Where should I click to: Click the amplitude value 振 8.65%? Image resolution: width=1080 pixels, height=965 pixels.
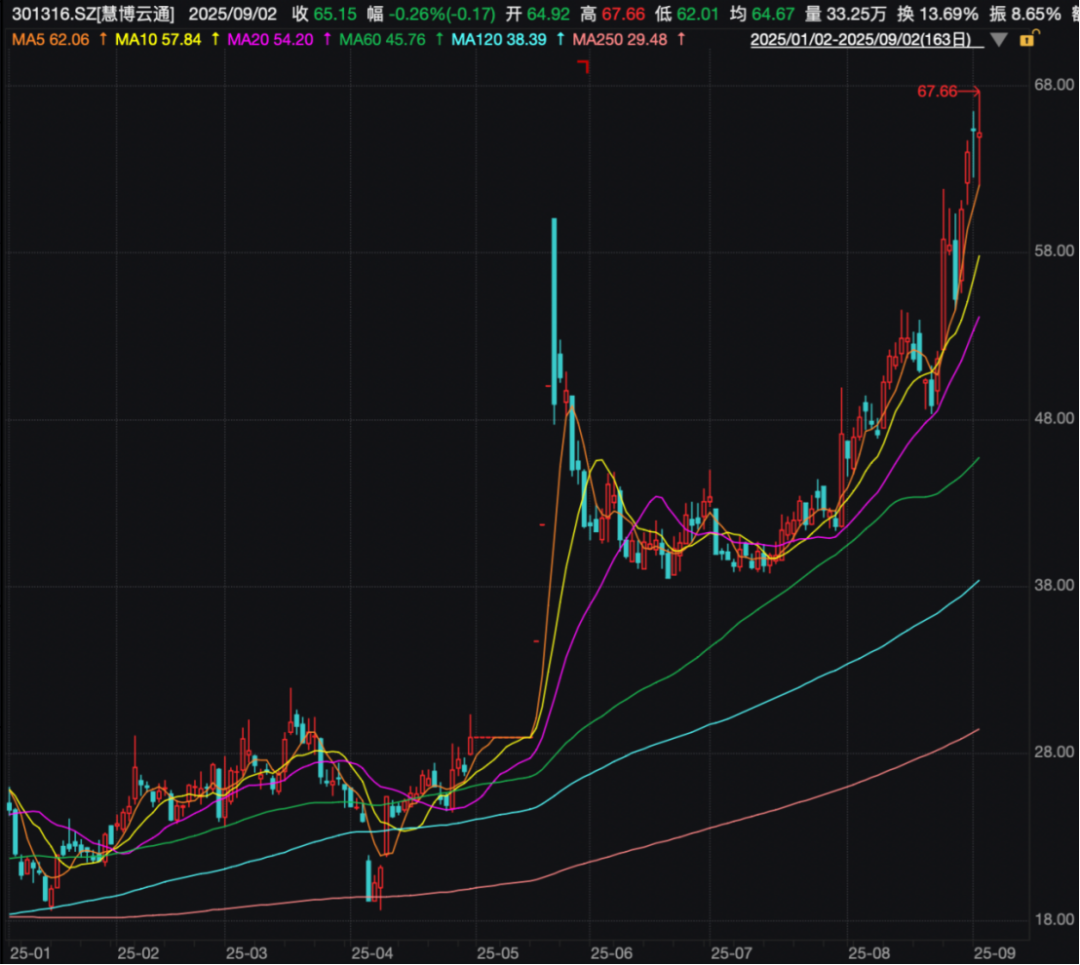click(1025, 14)
